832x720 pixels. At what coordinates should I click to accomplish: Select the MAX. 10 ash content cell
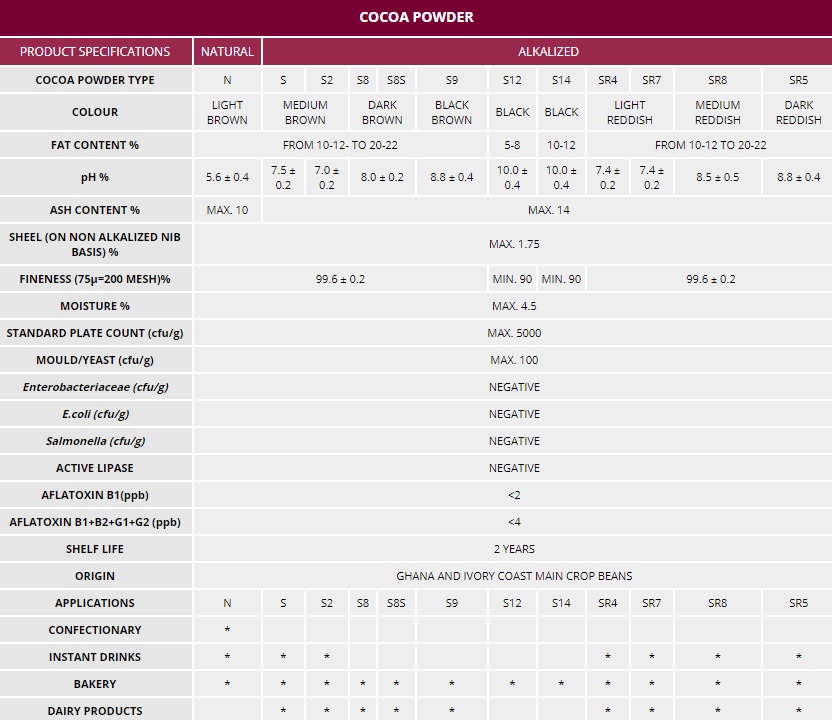pos(227,210)
